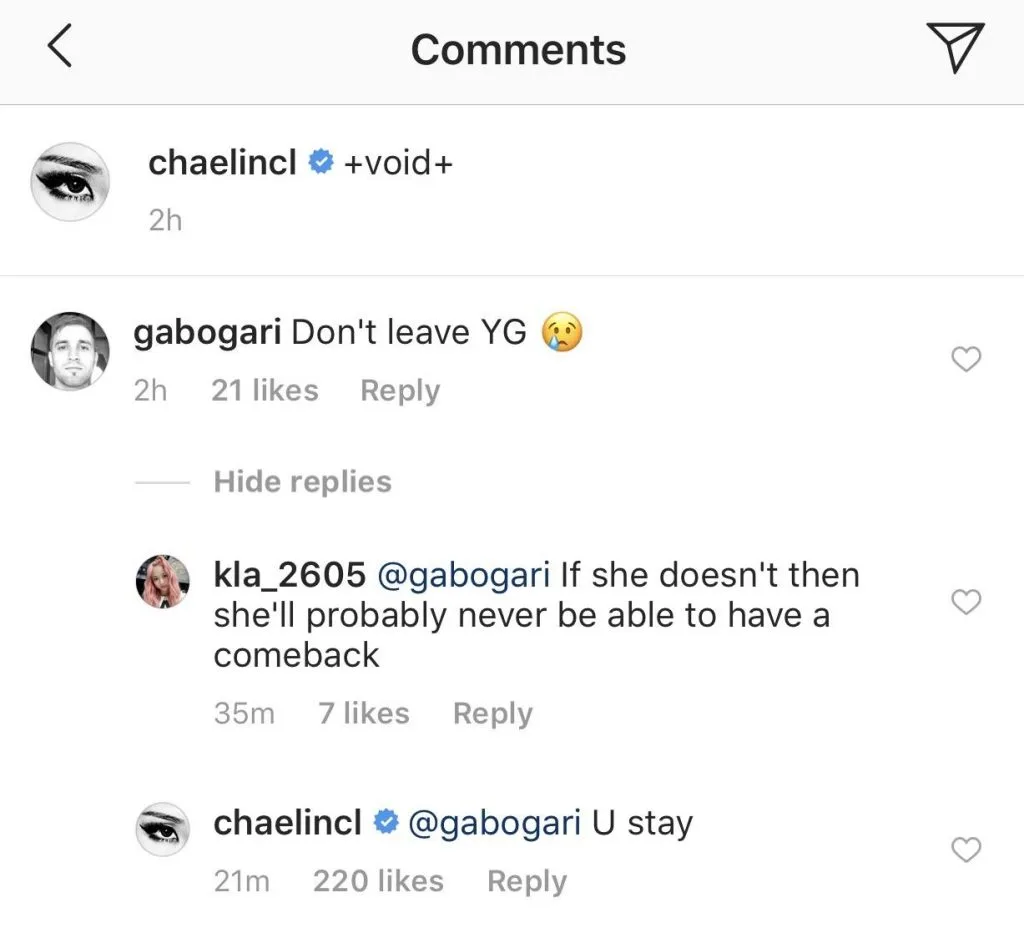Screen dimensions: 1024x948
Task: Heart chaelincl's "U stay" reply
Action: pyautogui.click(x=965, y=850)
